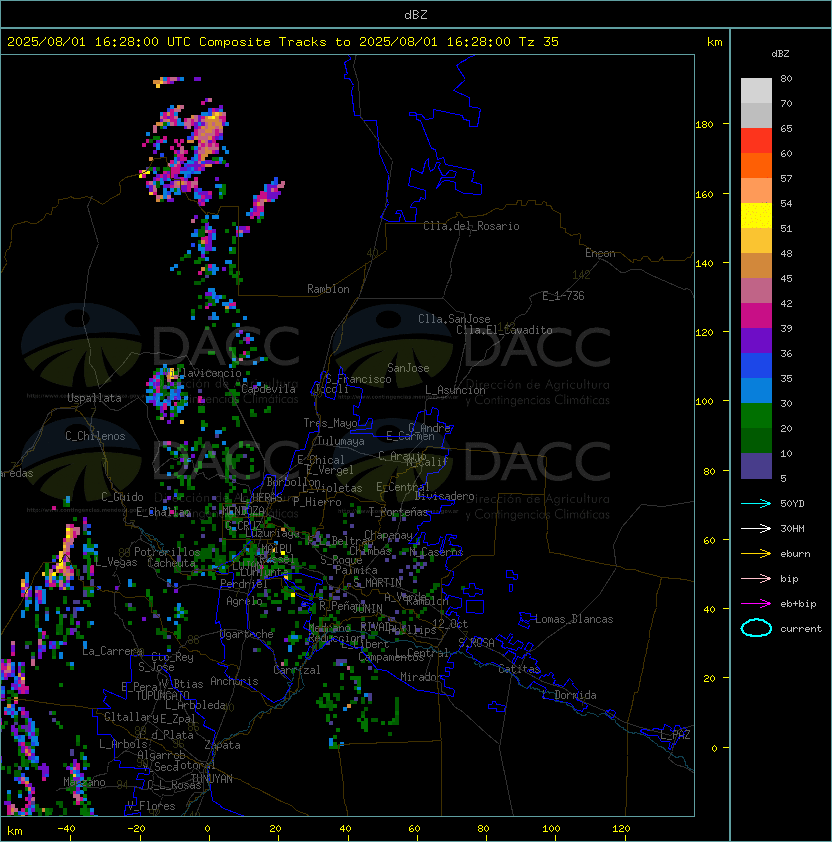Click the 'Encon' map label
Screen dimensions: 832x842
pos(600,253)
